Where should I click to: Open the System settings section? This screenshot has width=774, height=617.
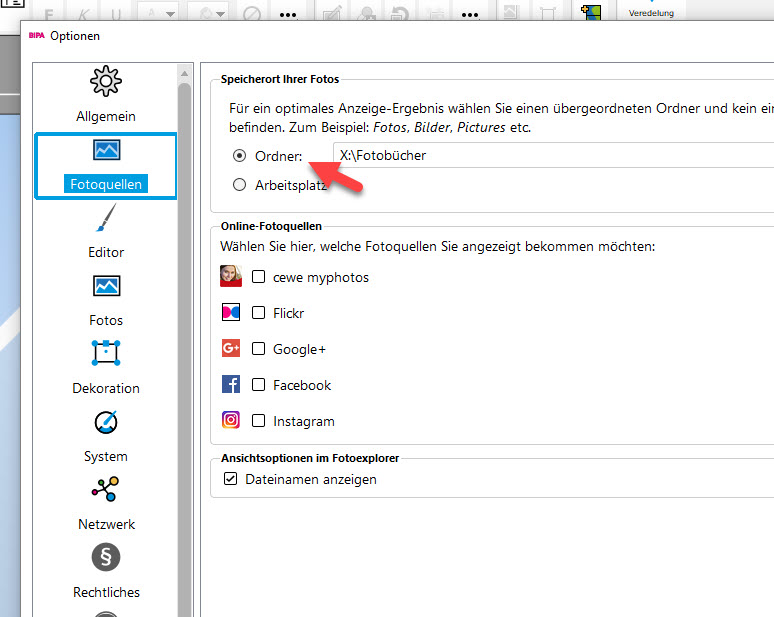pyautogui.click(x=106, y=436)
